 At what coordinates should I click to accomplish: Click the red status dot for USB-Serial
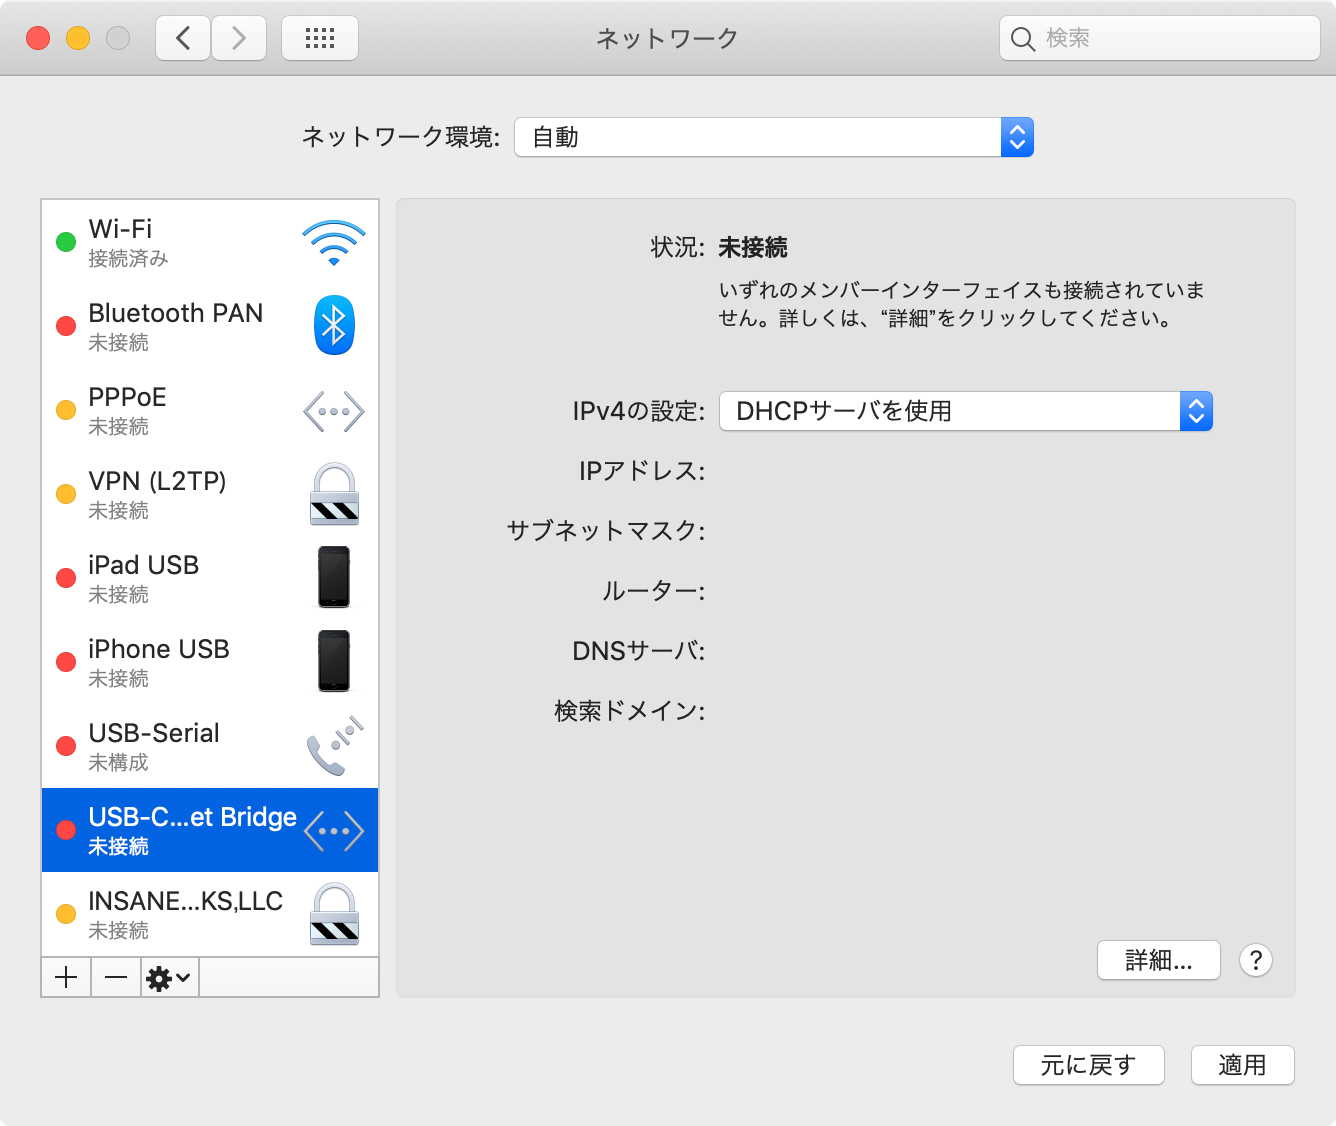tap(66, 746)
